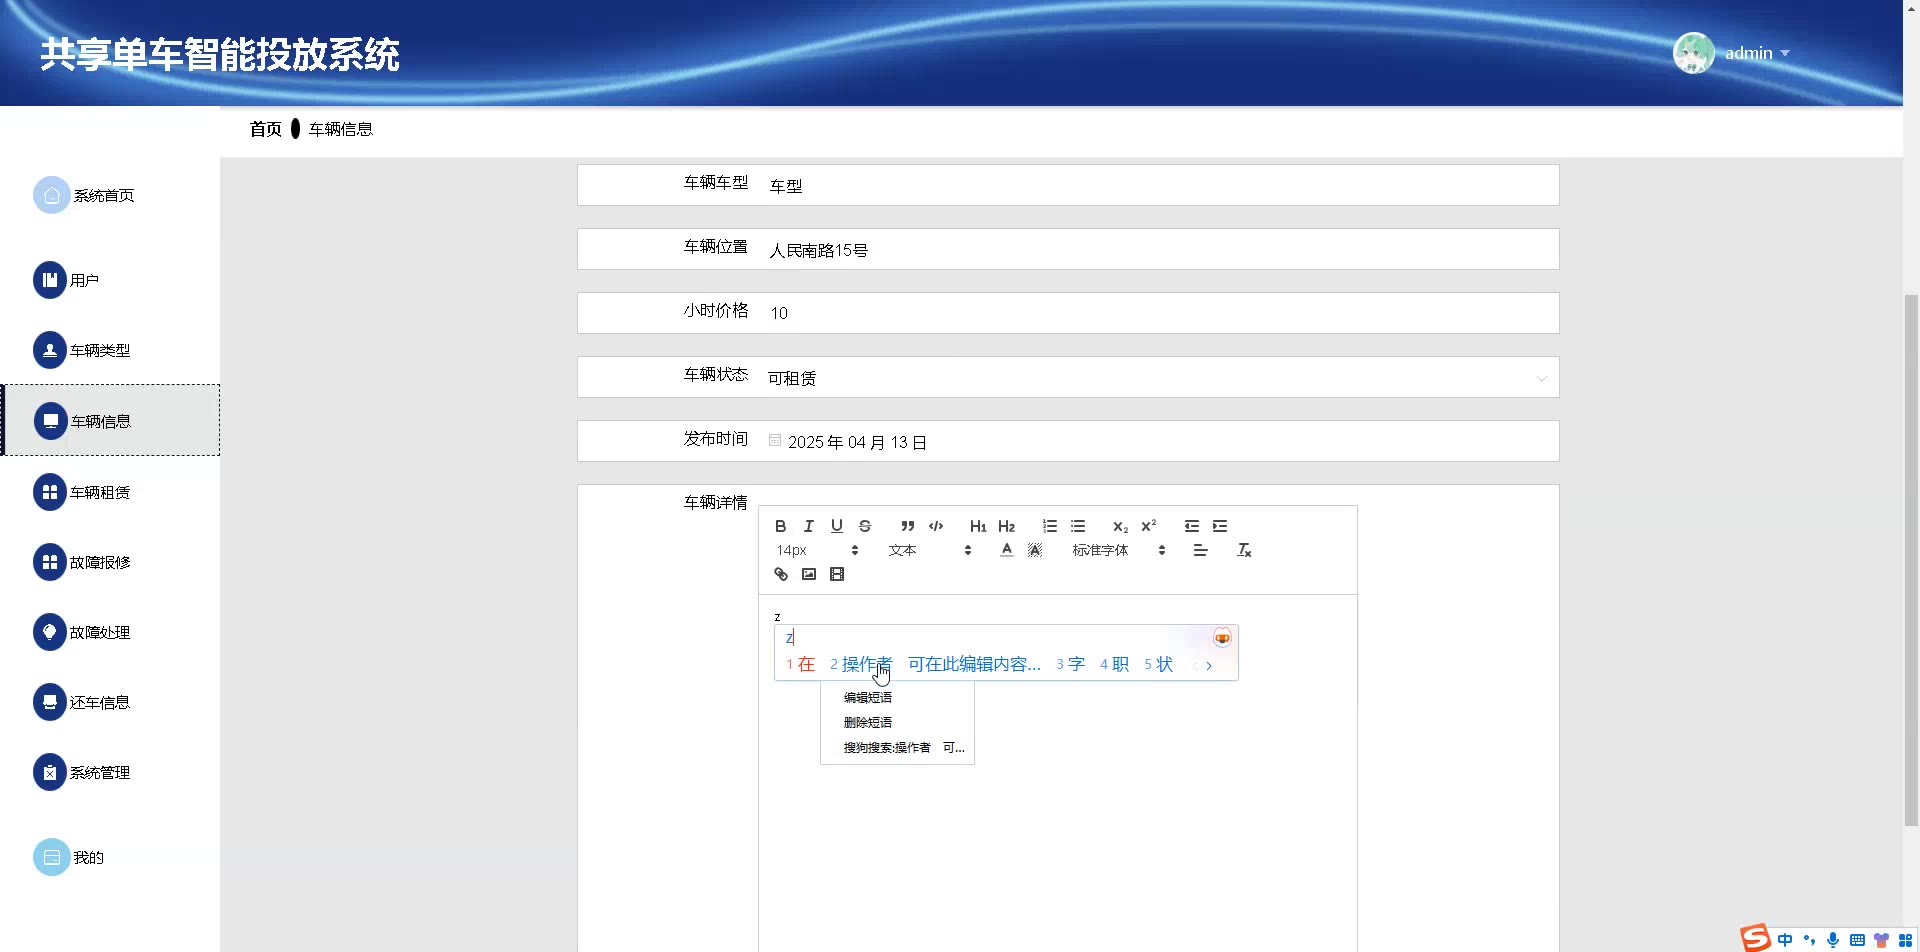The width and height of the screenshot is (1920, 952).
Task: Select 删除短语 from the context menu
Action: point(868,722)
